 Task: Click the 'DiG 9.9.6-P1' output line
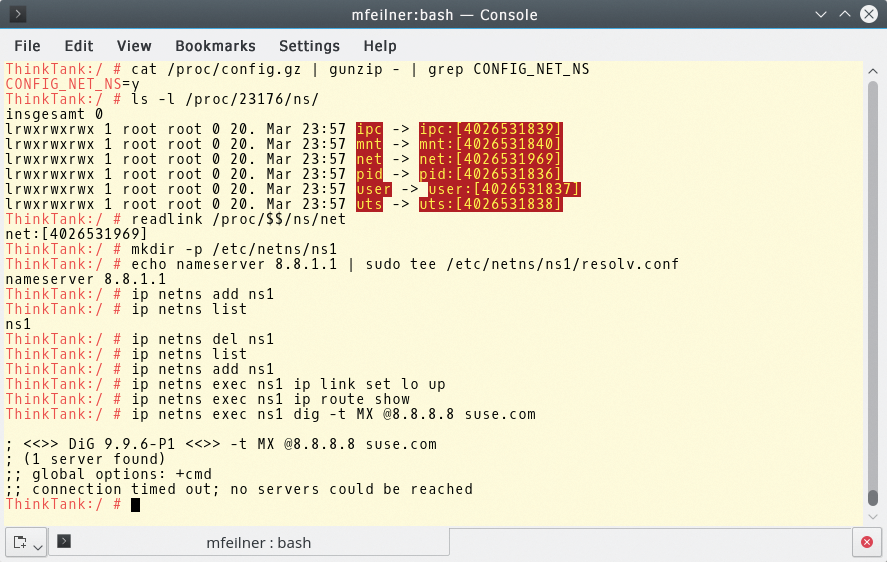click(x=221, y=444)
